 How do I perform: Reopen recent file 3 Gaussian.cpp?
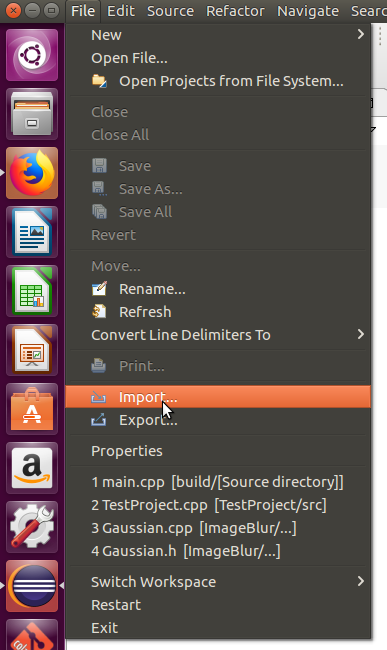218,528
